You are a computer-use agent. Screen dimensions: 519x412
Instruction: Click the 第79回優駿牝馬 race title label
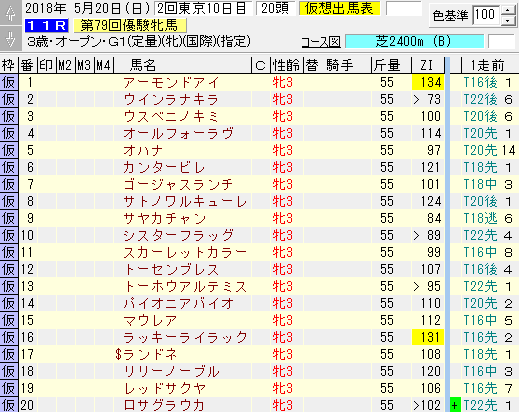click(x=130, y=25)
